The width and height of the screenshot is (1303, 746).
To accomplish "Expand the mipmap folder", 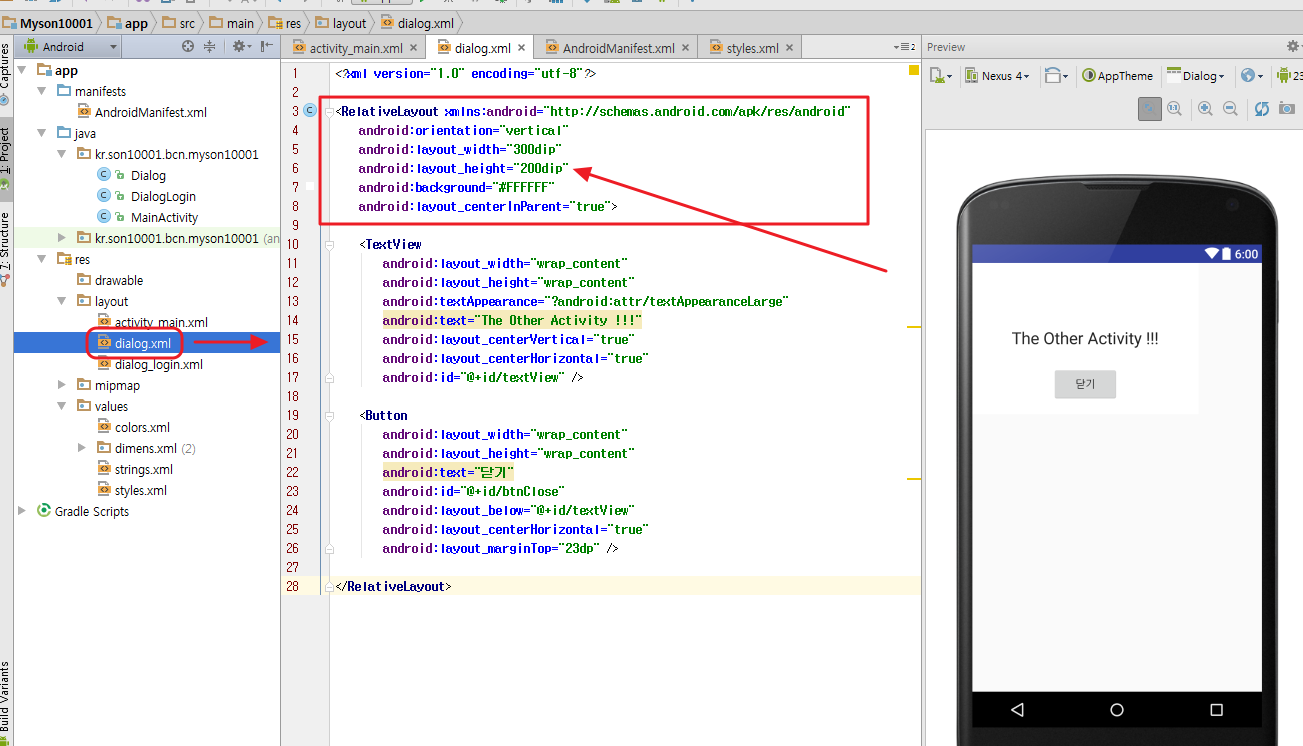I will pos(62,385).
